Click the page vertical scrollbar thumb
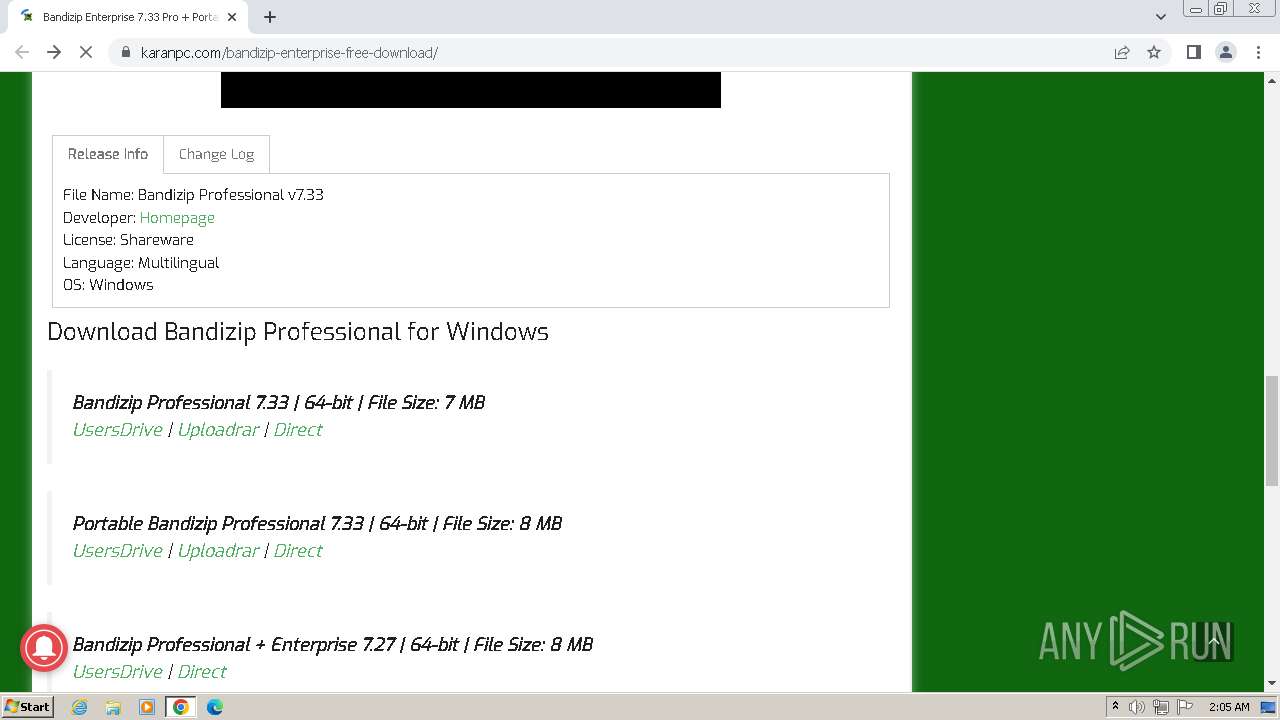 1271,430
